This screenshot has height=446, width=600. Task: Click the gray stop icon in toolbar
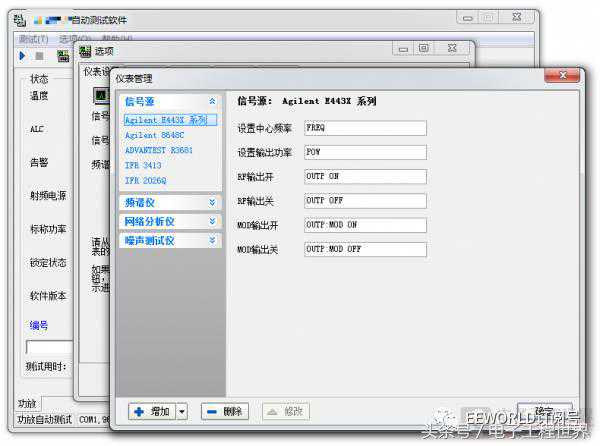(39, 56)
